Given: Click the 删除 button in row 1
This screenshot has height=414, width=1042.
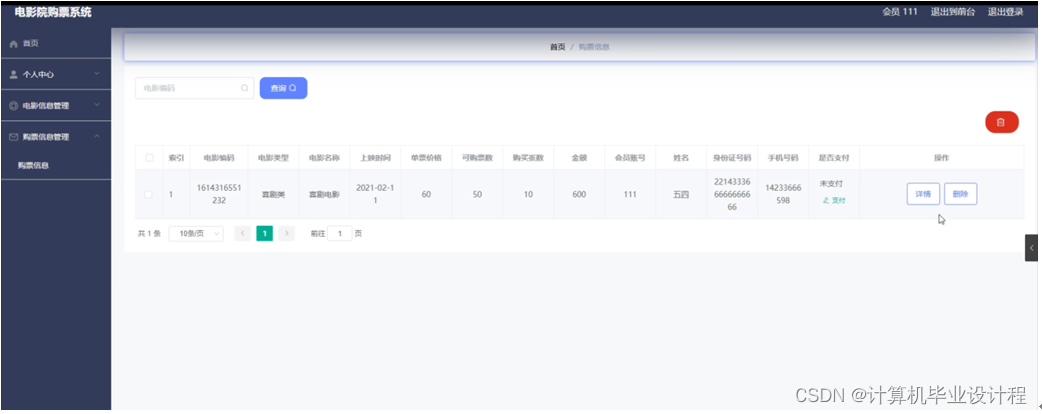Looking at the screenshot, I should coord(960,194).
